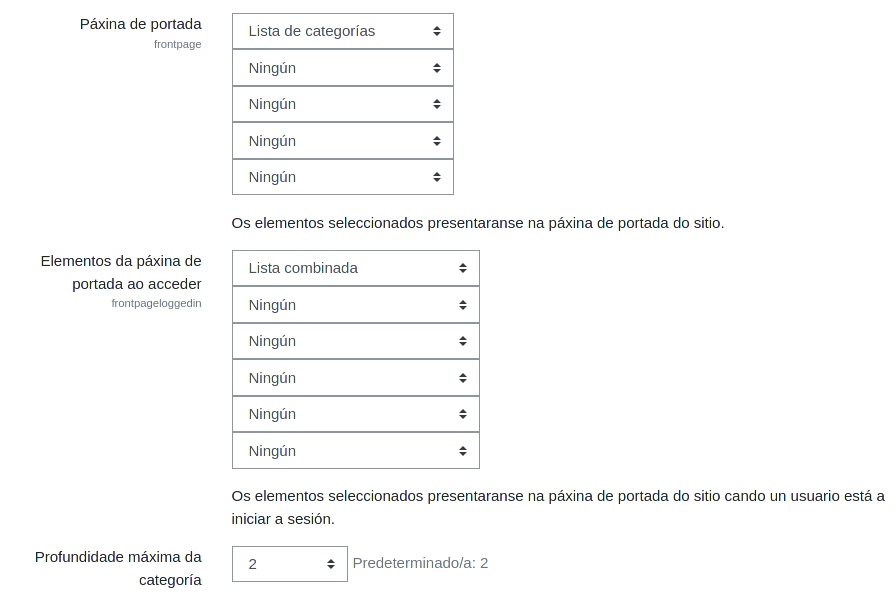Click the "Predeterminado/a: 2" default value text
Image resolution: width=896 pixels, height=594 pixels.
click(420, 563)
